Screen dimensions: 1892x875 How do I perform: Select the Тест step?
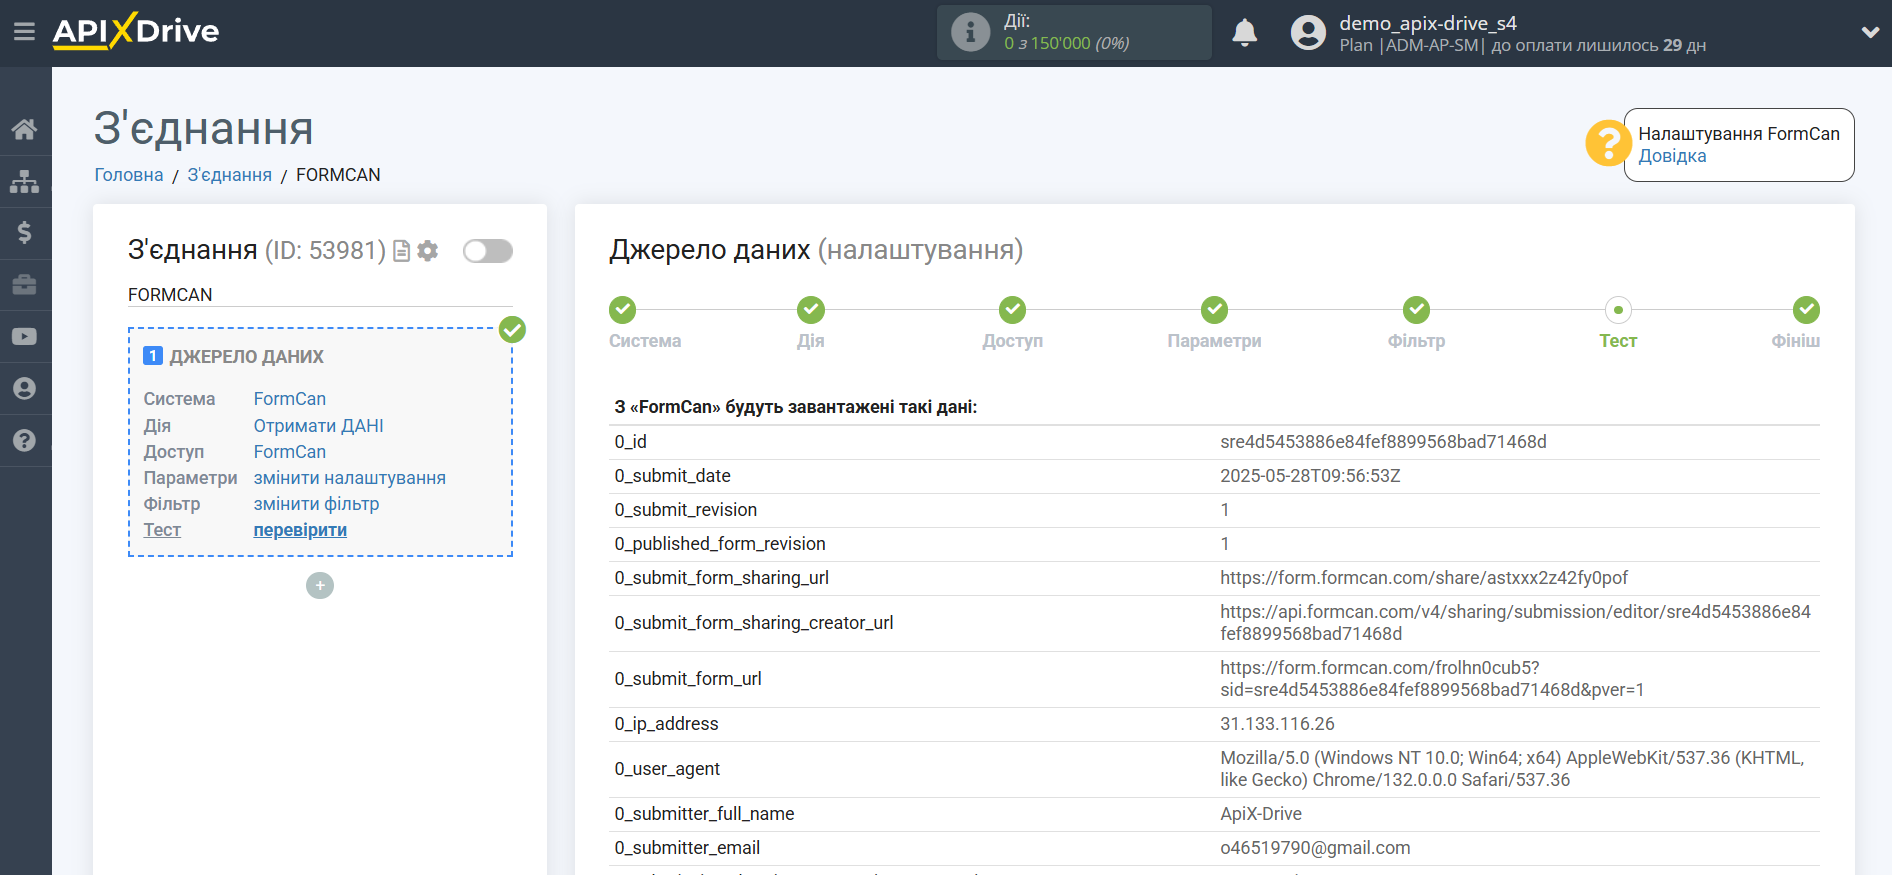(1618, 341)
